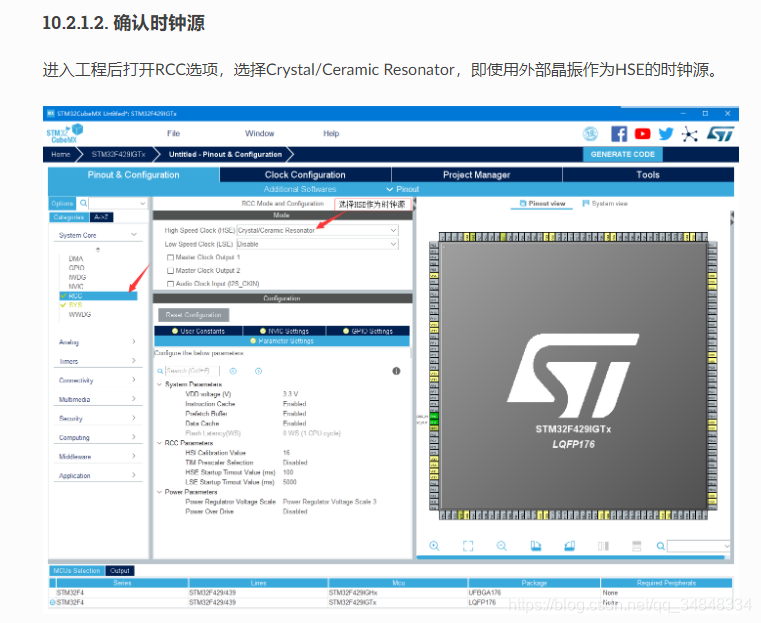This screenshot has width=761, height=623.
Task: Switch to Clock Configuration tab
Action: 305,175
